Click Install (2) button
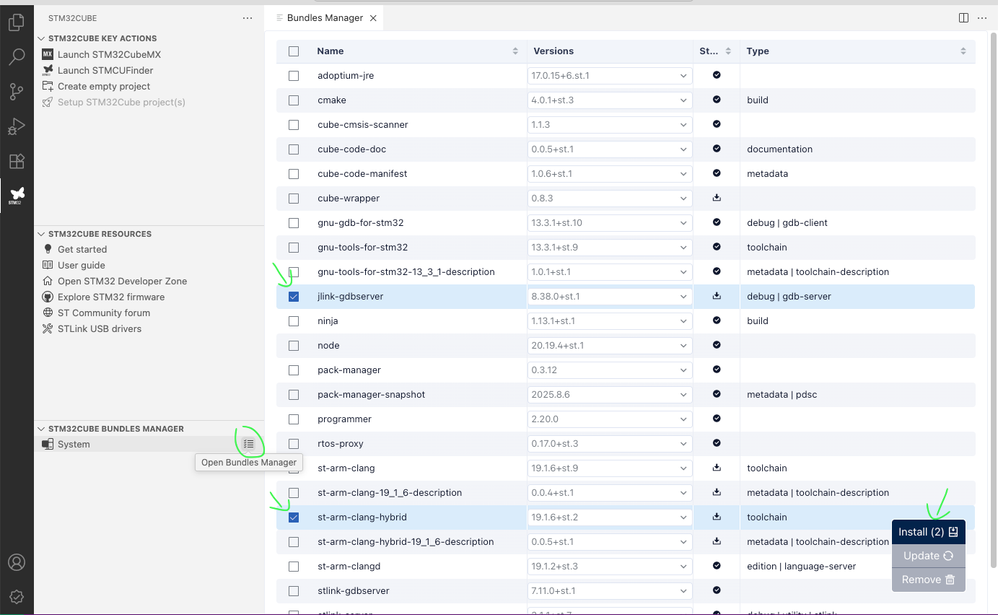The width and height of the screenshot is (998, 615). [x=928, y=532]
